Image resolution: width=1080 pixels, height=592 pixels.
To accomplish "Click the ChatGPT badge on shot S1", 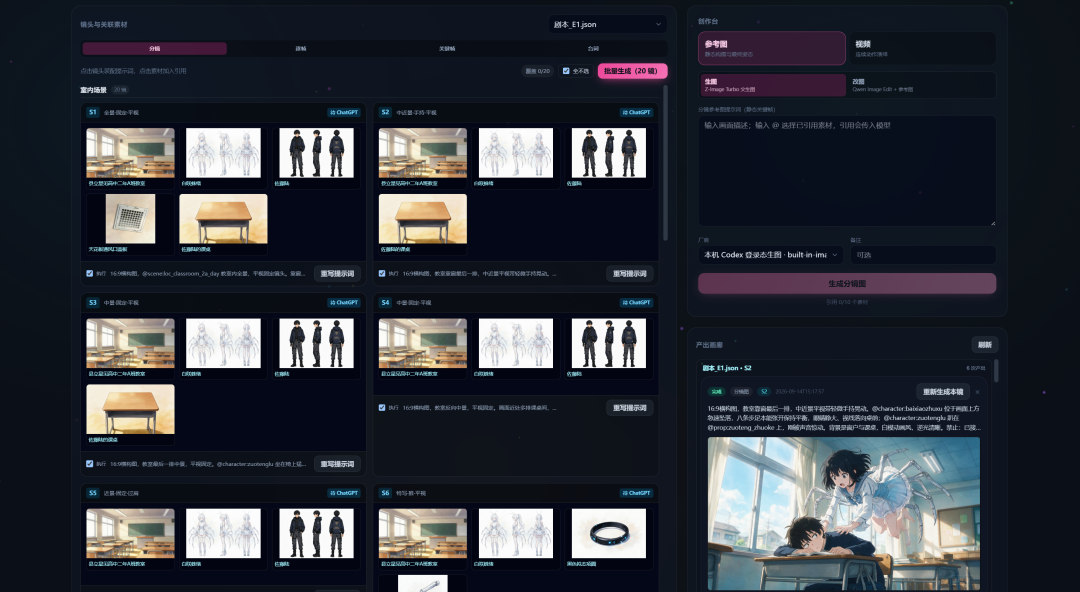I will [x=344, y=112].
